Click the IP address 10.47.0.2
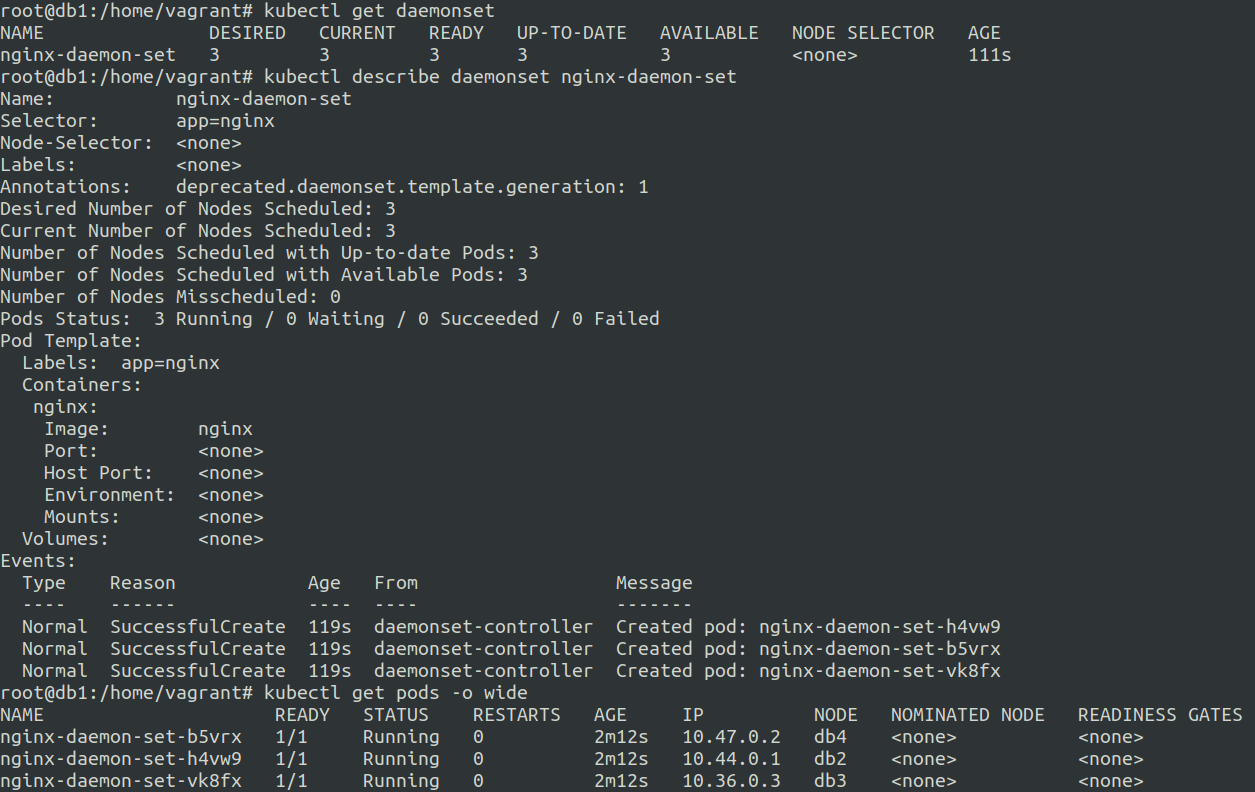Viewport: 1255px width, 792px height. coord(731,737)
